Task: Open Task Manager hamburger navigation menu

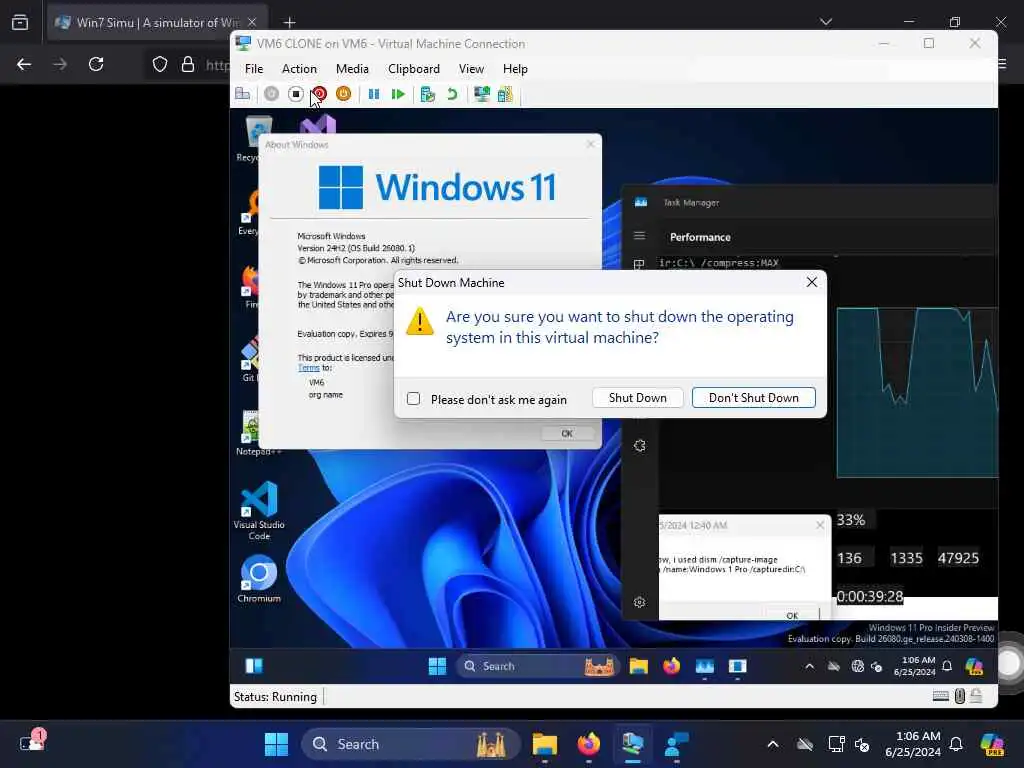Action: pos(639,236)
